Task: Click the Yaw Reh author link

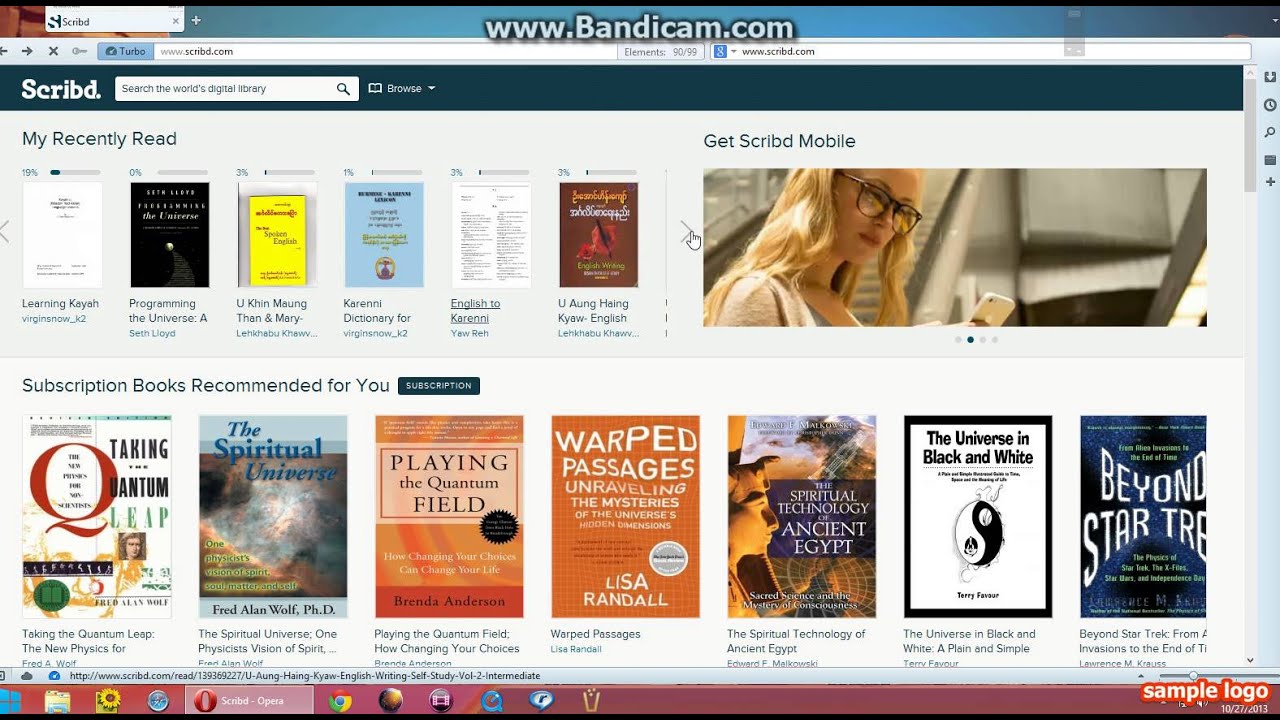Action: [x=469, y=334]
